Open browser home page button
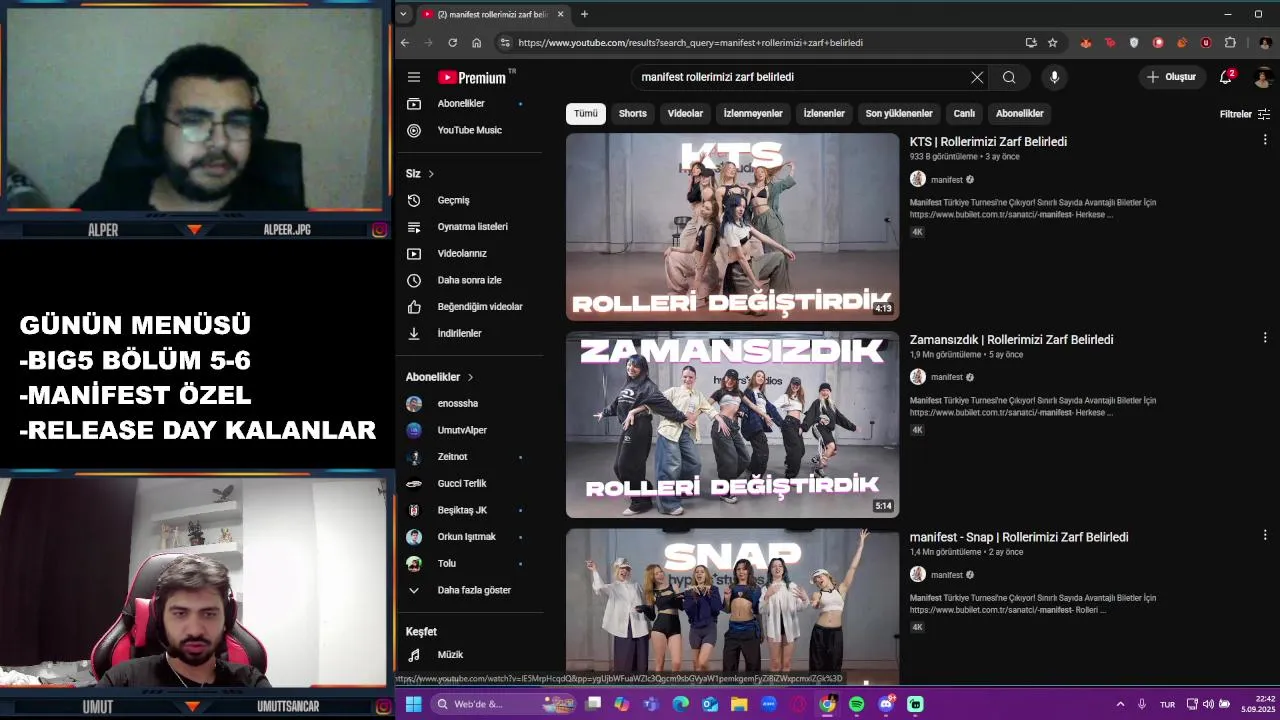 point(477,43)
